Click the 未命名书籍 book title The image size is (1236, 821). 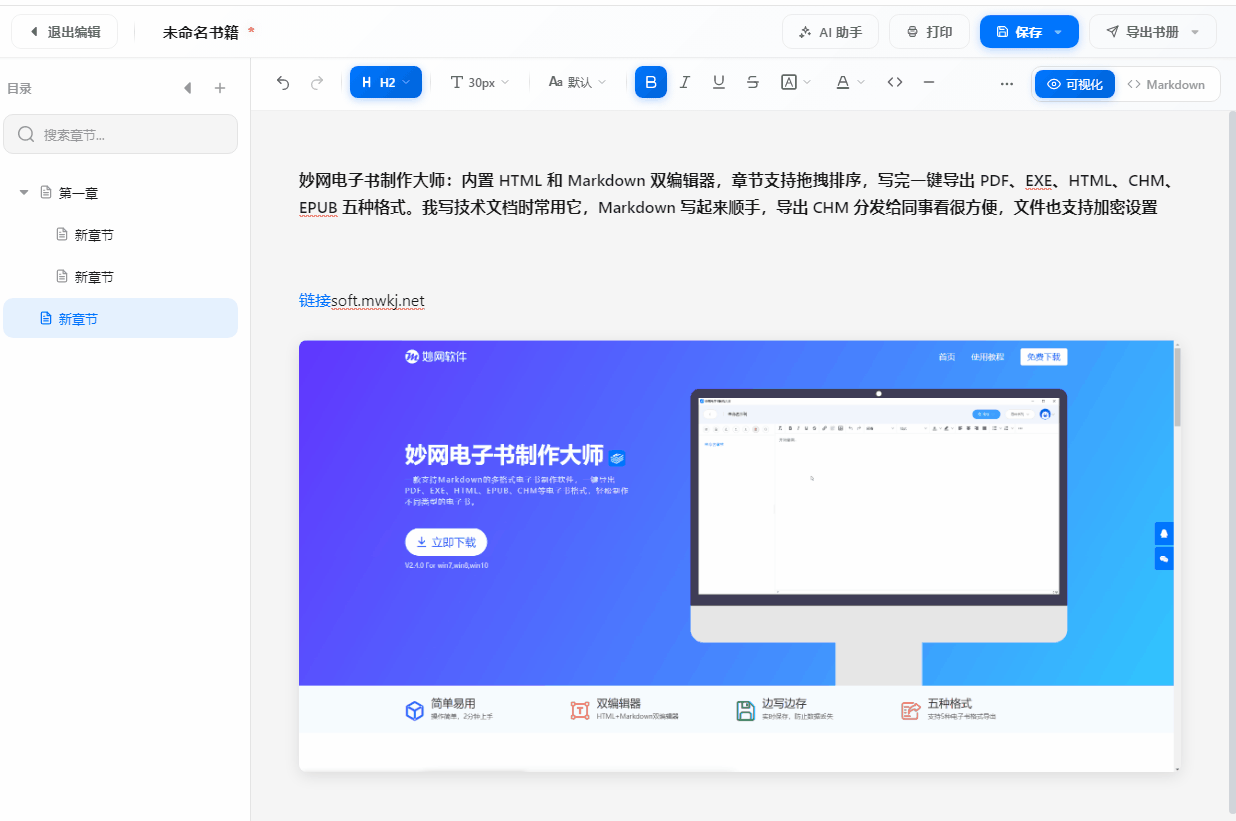(x=201, y=32)
